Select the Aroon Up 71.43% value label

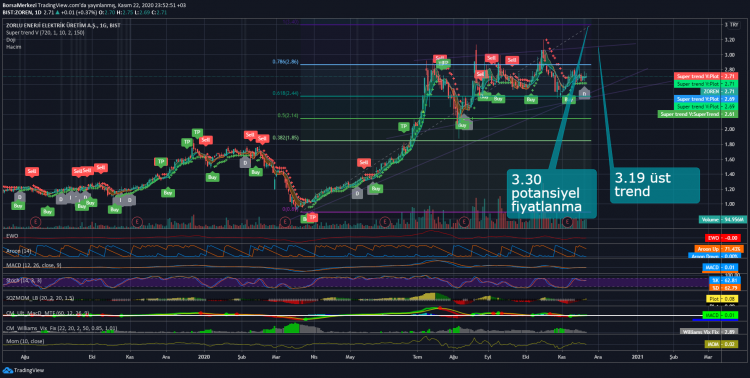pyautogui.click(x=719, y=249)
